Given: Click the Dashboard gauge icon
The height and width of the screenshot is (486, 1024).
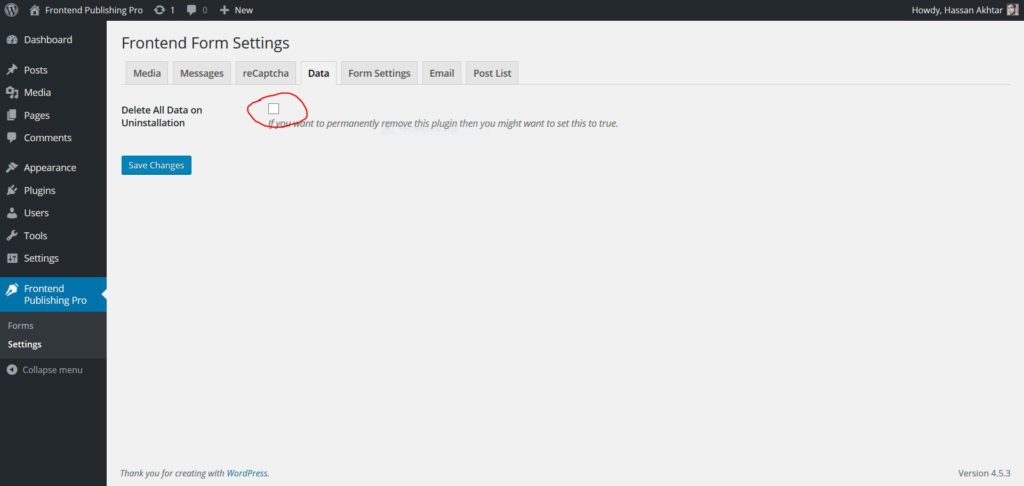Looking at the screenshot, I should (x=12, y=40).
